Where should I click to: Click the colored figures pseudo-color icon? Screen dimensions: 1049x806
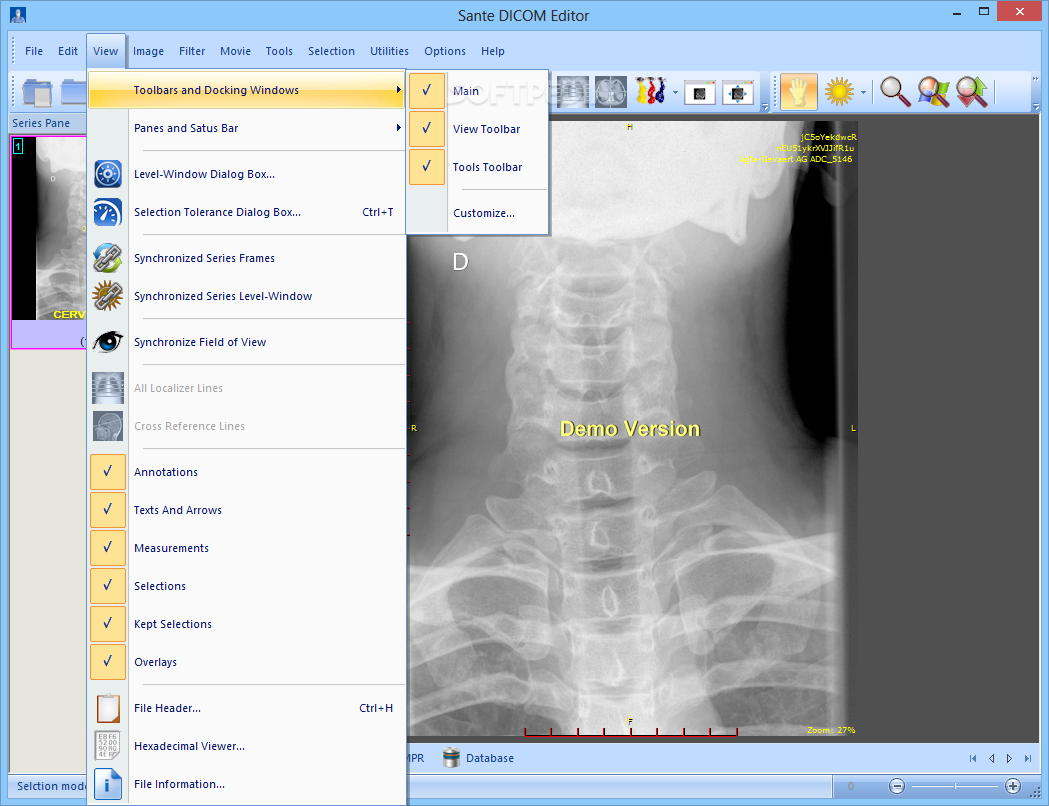tap(651, 91)
